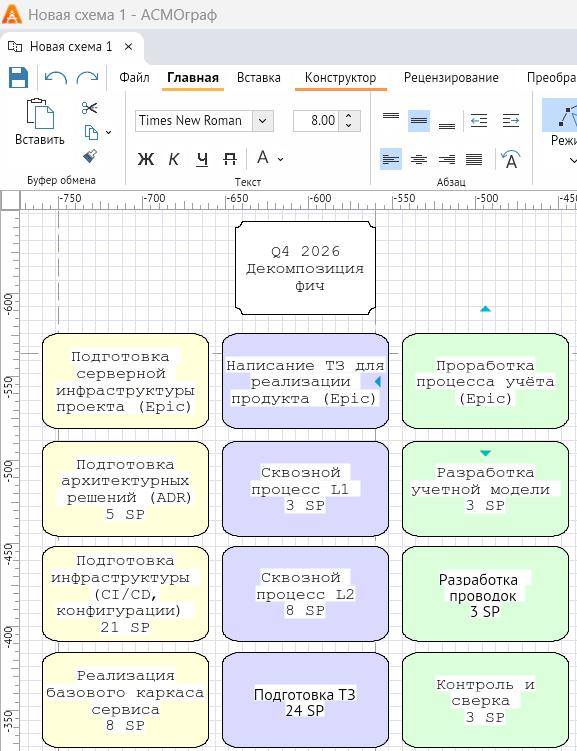Redo the last undone action
This screenshot has height=751, width=577.
pos(88,78)
